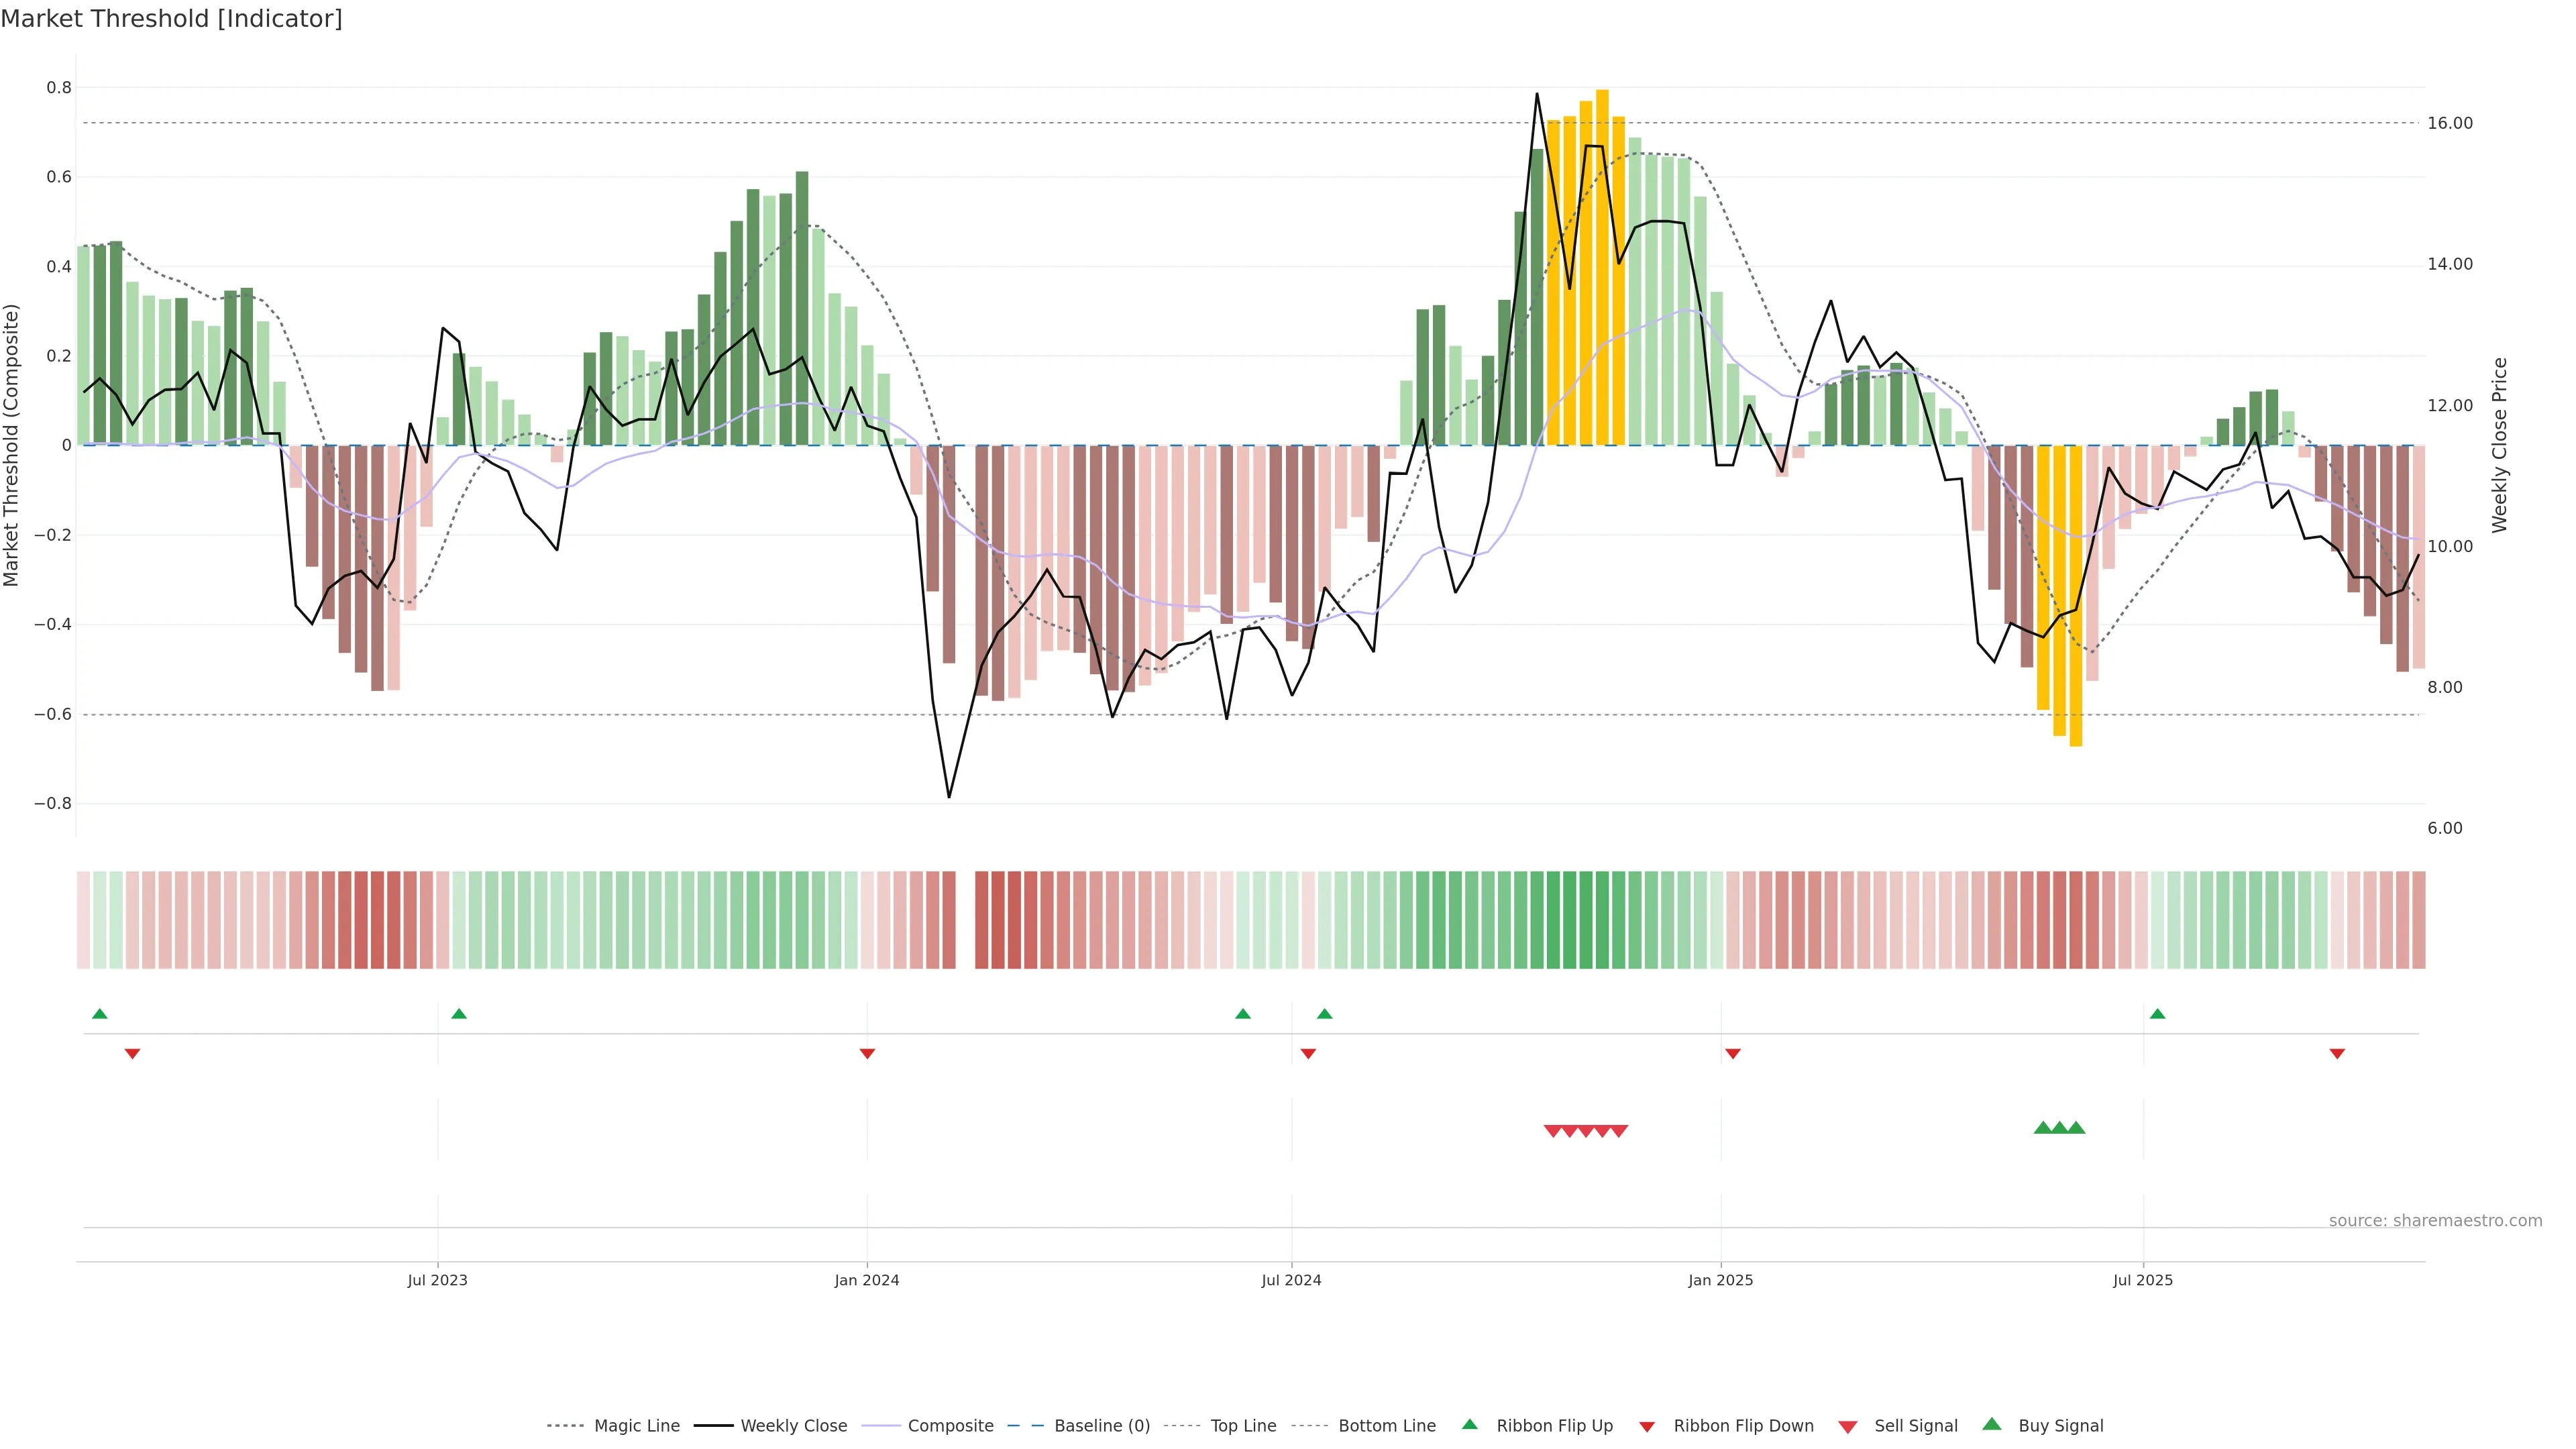Toggle Top Line legend entry

tap(1243, 1426)
